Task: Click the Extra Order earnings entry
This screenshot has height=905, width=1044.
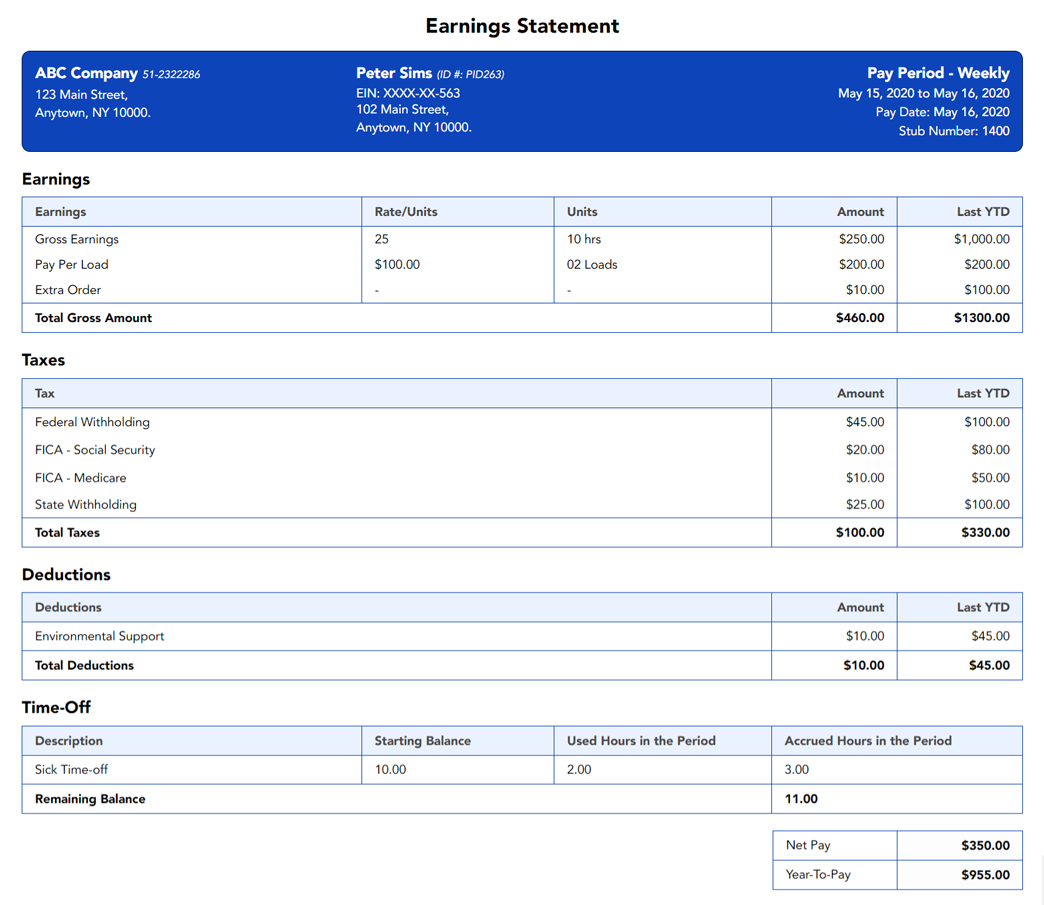Action: (67, 289)
